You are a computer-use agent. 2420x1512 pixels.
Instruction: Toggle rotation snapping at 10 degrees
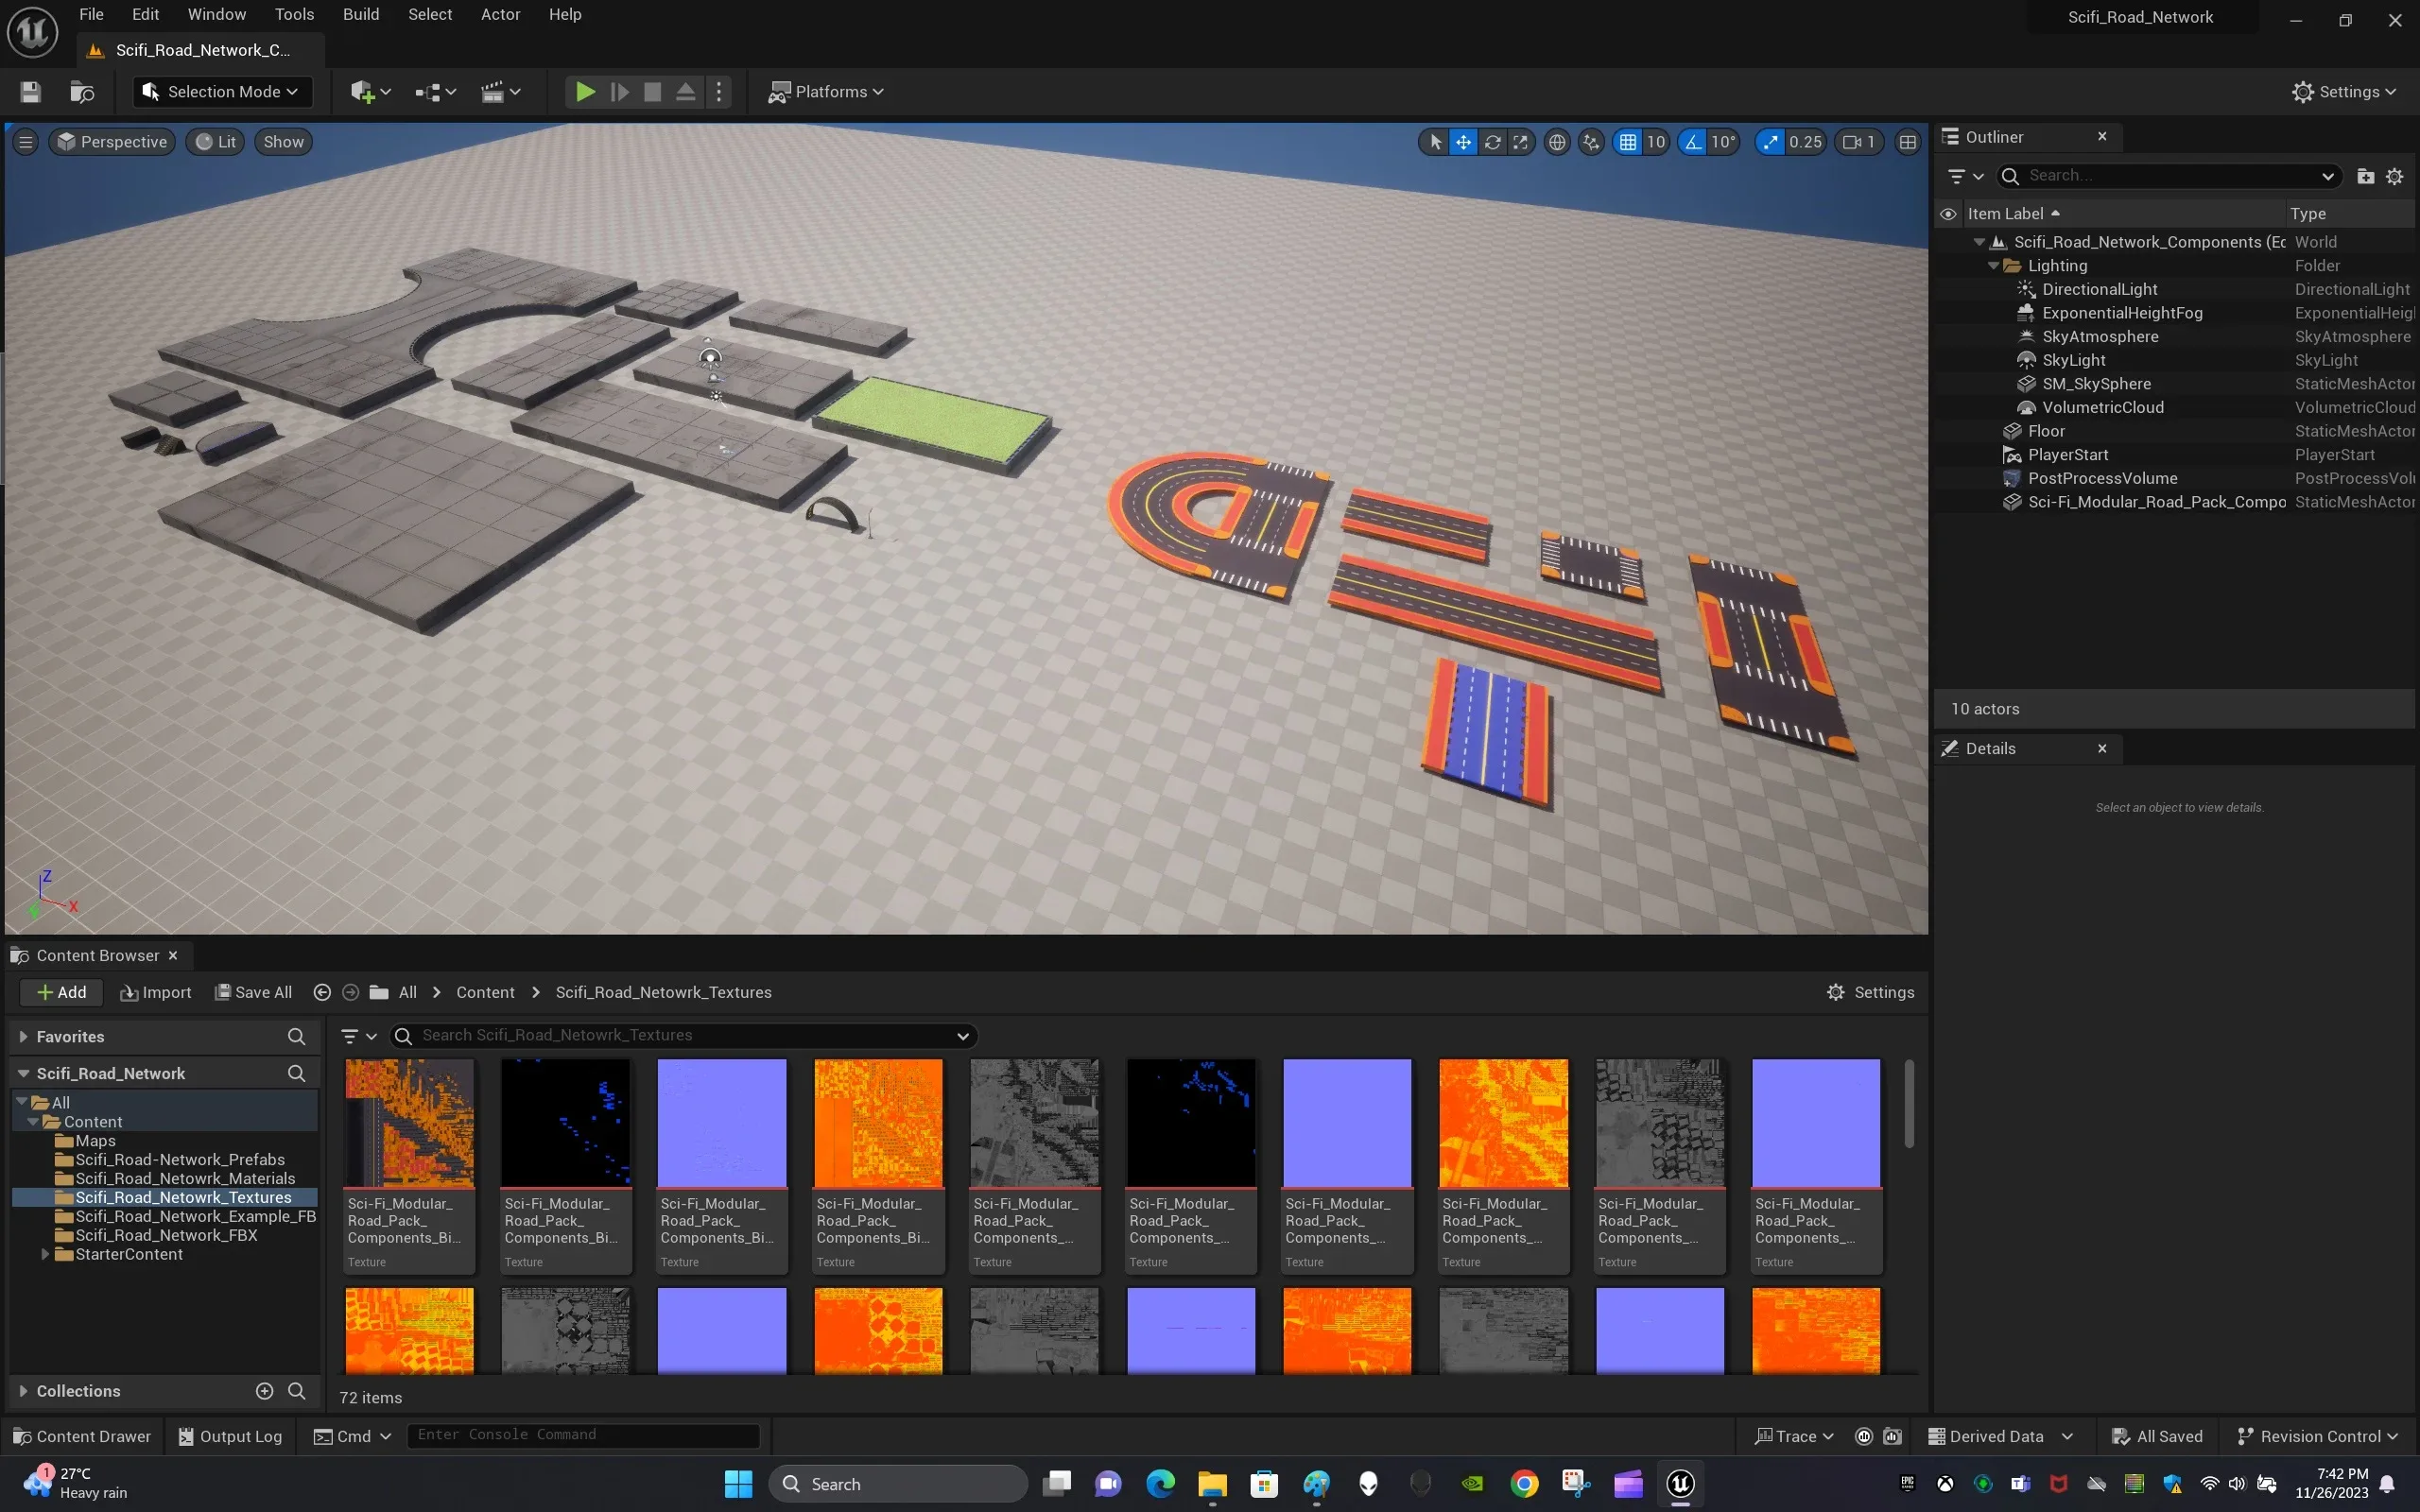point(1693,142)
